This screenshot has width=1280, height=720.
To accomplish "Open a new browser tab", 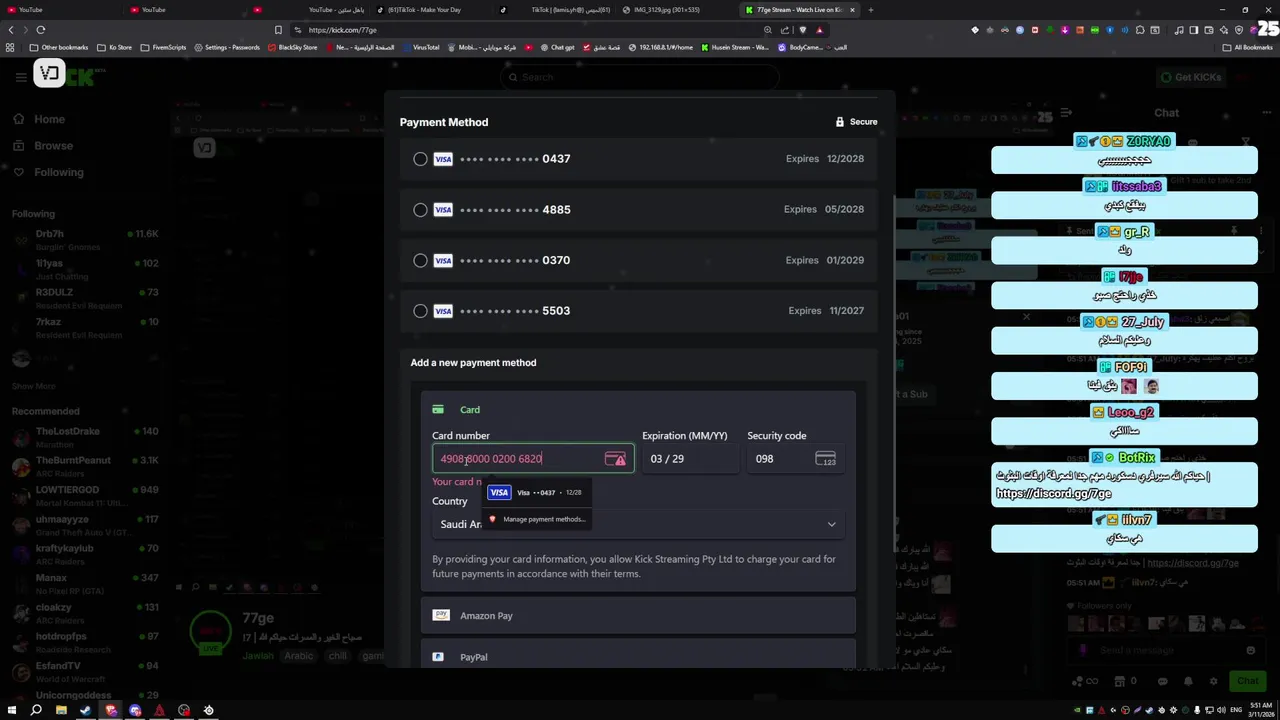I will pos(870,10).
